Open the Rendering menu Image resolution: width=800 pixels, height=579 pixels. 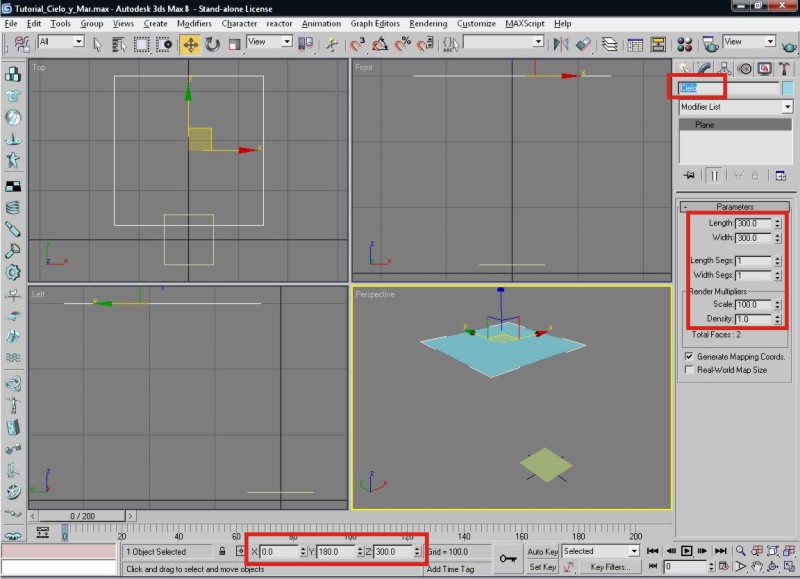pyautogui.click(x=428, y=23)
